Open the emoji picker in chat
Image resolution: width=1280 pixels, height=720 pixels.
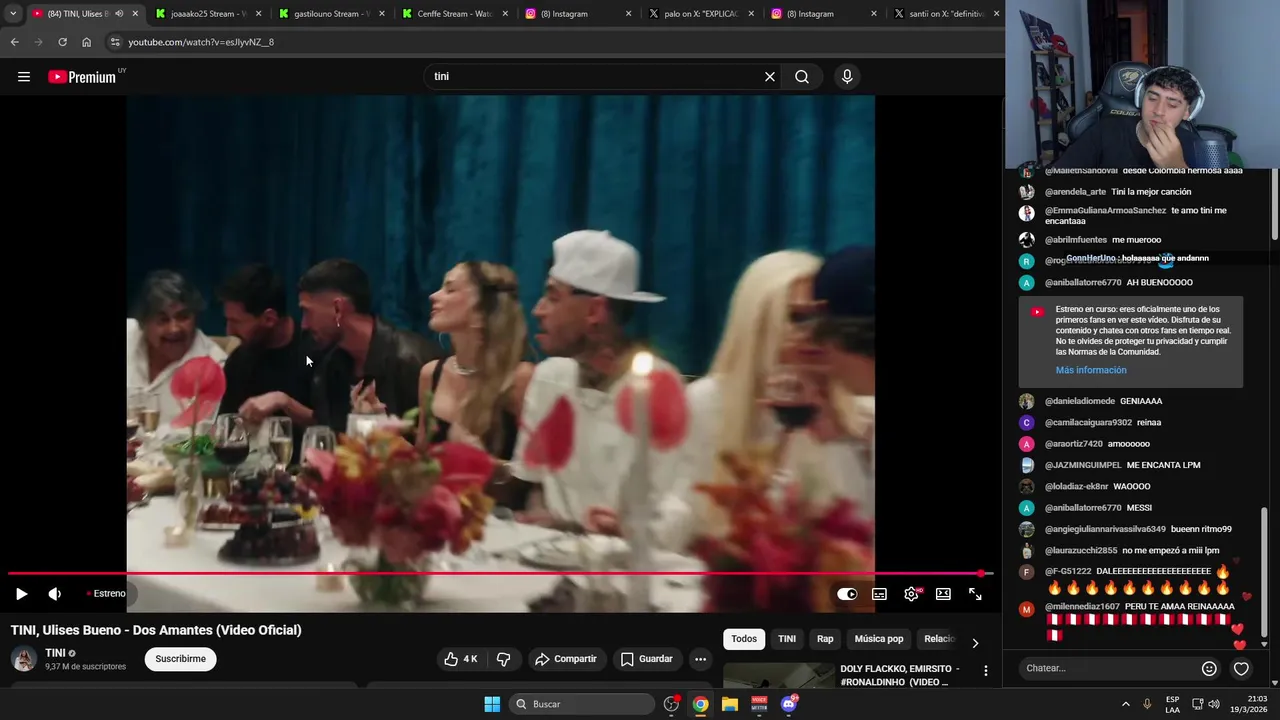pos(1209,668)
